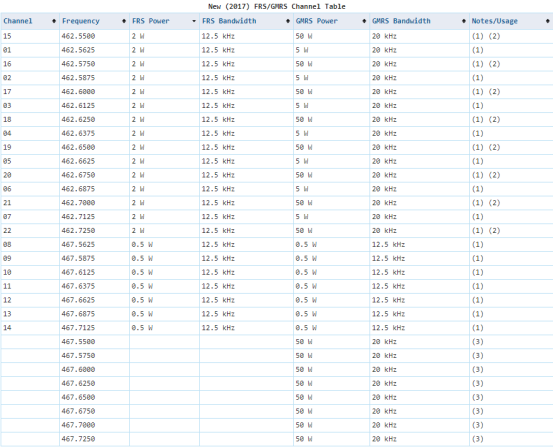Click the FRS Bandwidth header label
Viewport: 554px width, 447px height.
(229, 21)
